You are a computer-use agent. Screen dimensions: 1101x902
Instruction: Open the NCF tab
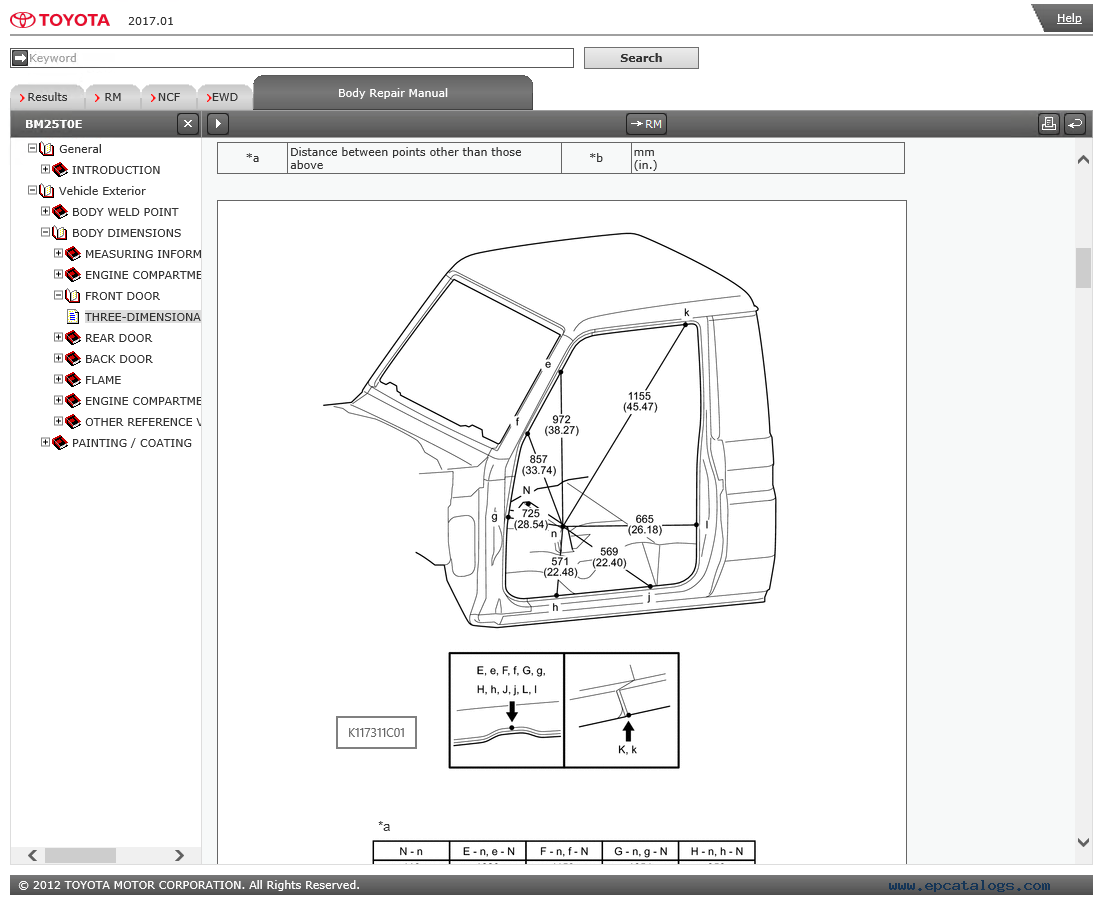pos(169,98)
